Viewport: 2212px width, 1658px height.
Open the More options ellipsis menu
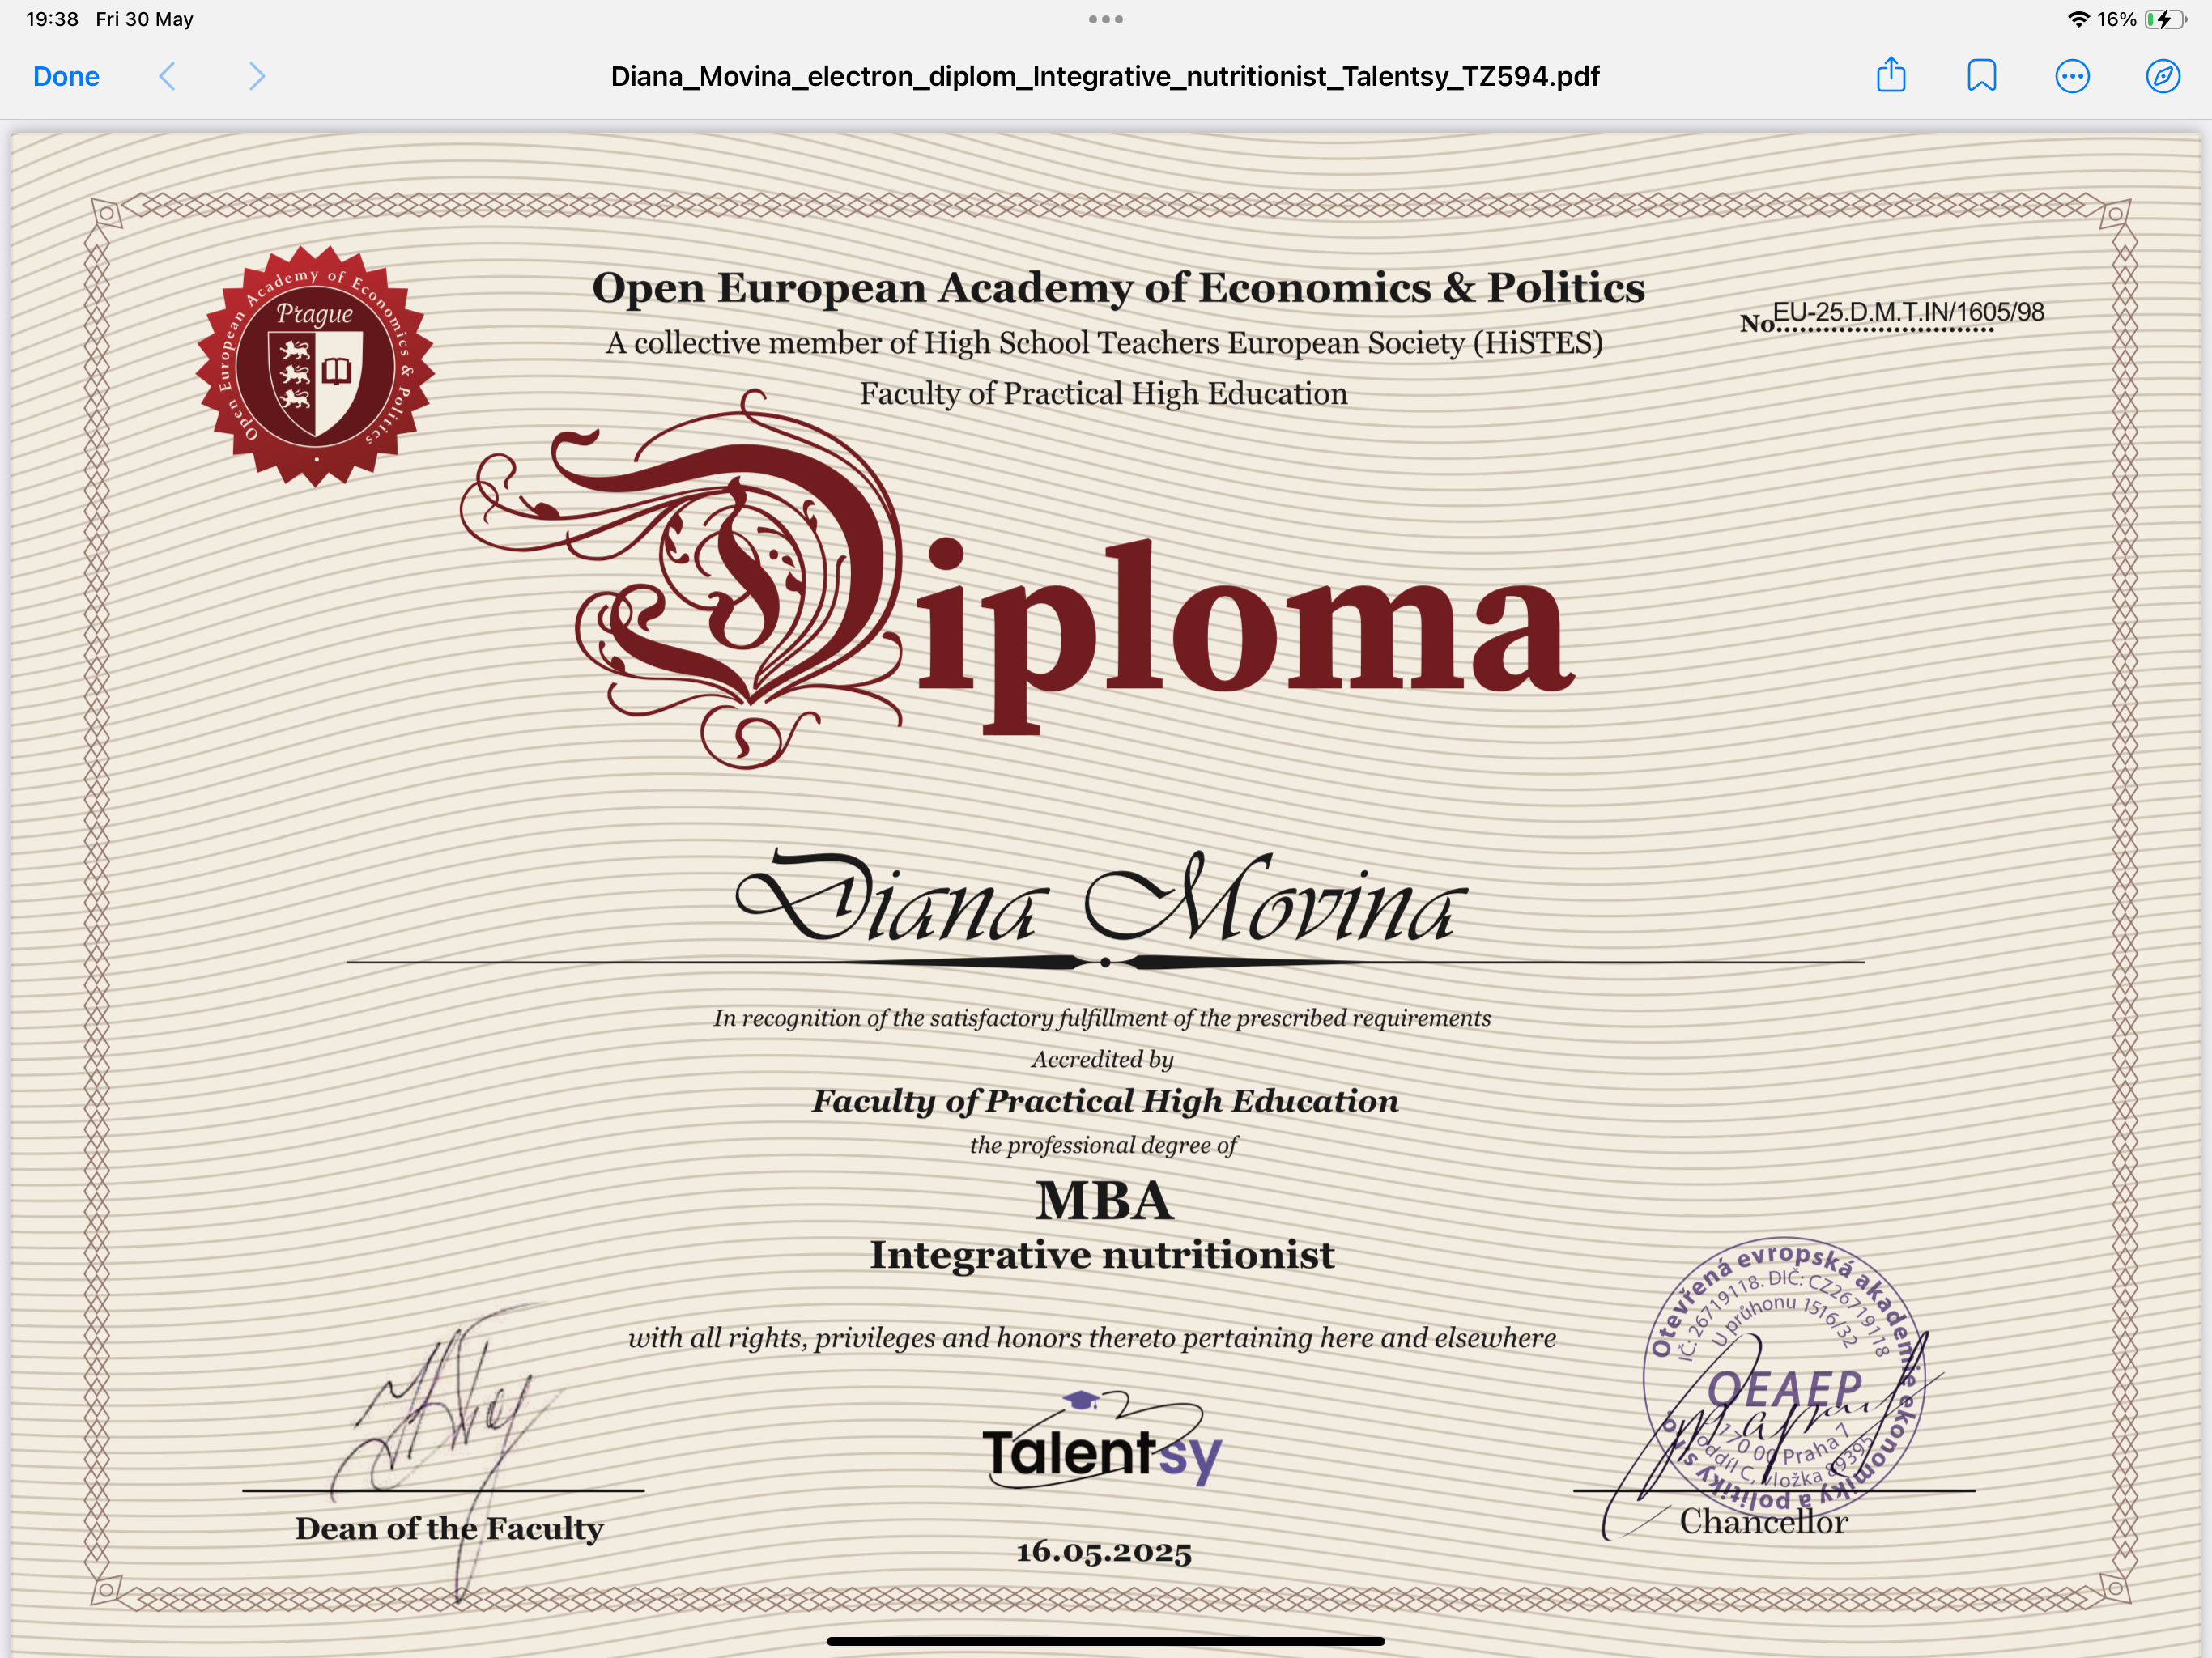[x=2072, y=76]
